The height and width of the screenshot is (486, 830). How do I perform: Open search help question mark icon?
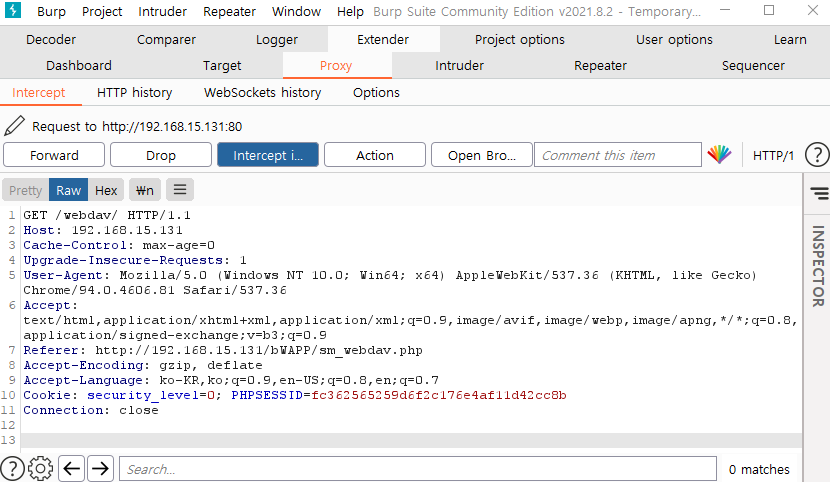click(12, 469)
